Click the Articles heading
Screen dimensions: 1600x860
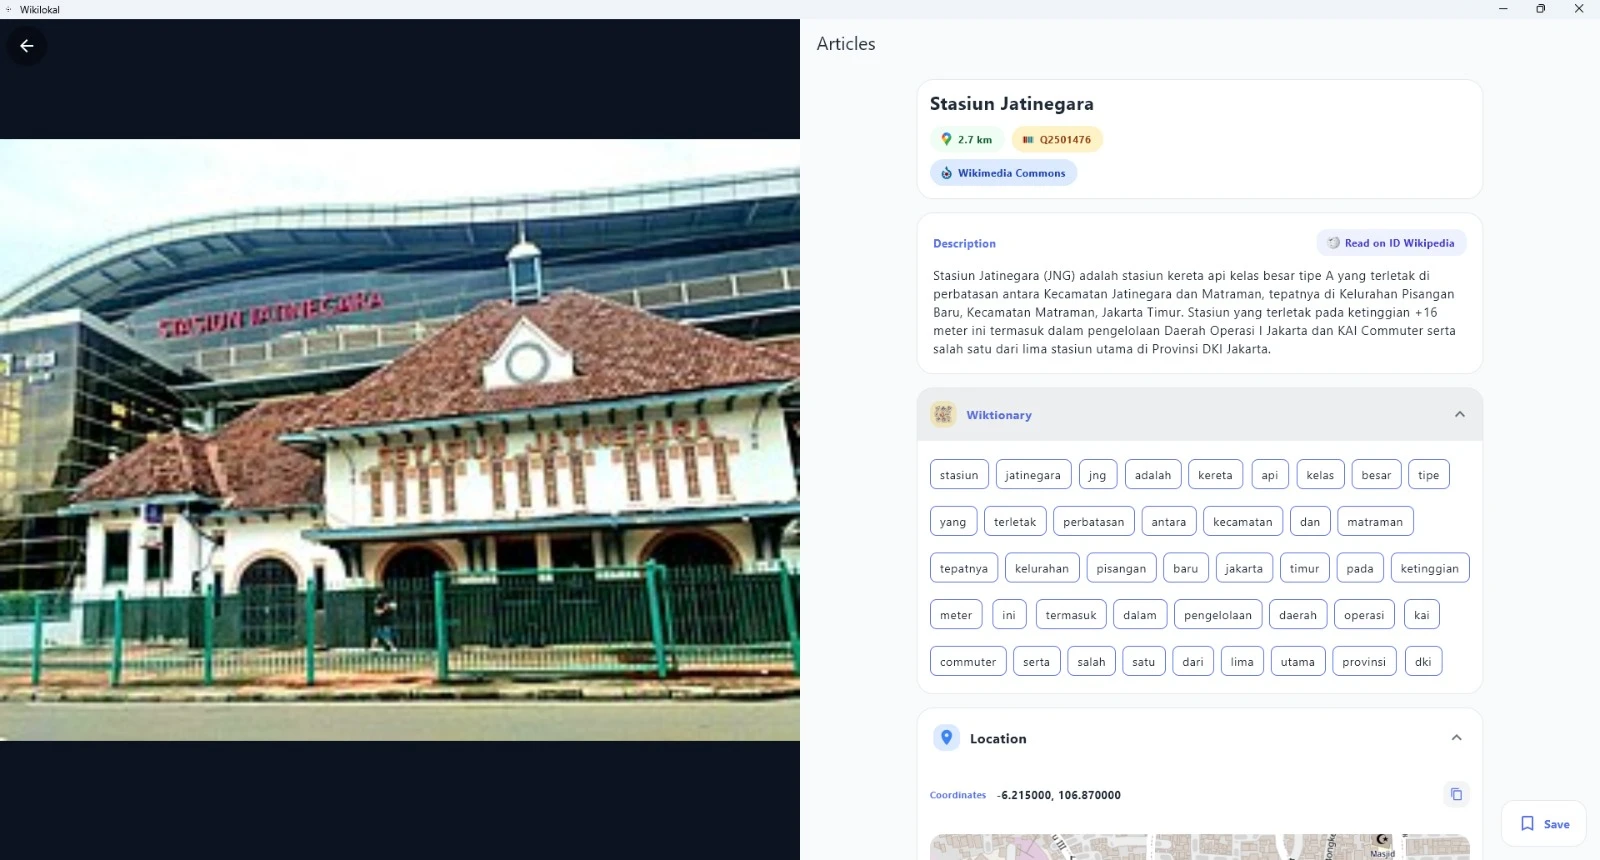(x=846, y=44)
